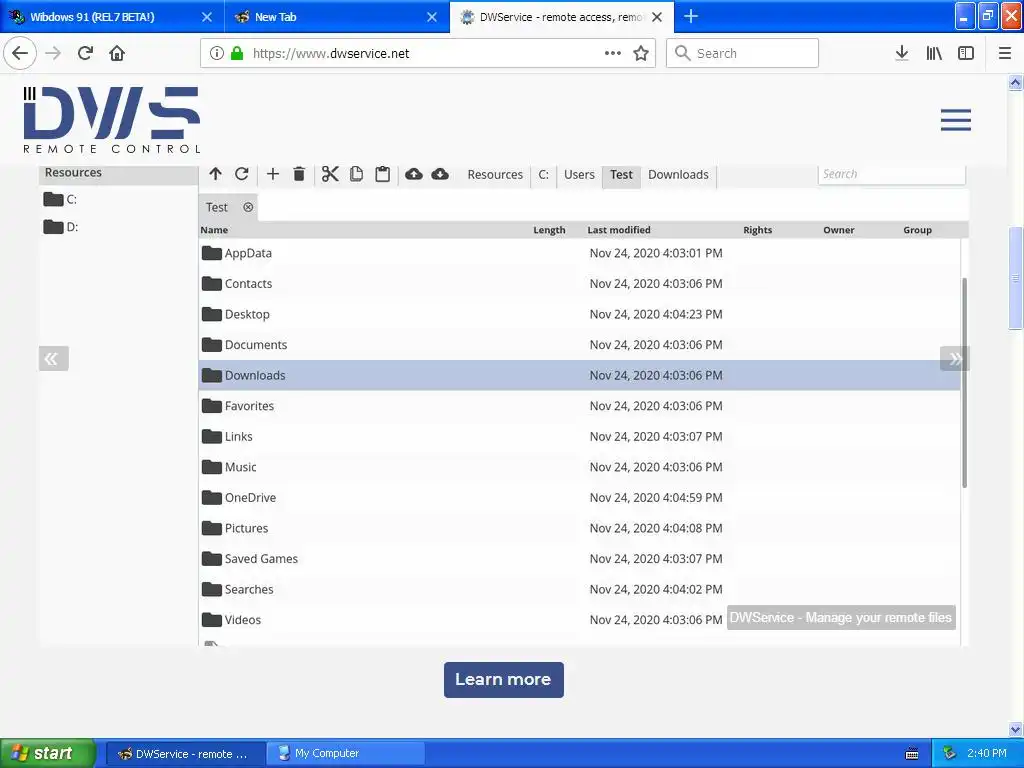Viewport: 1024px width, 768px height.
Task: Switch to the Windows 91 browser tab
Action: click(112, 16)
